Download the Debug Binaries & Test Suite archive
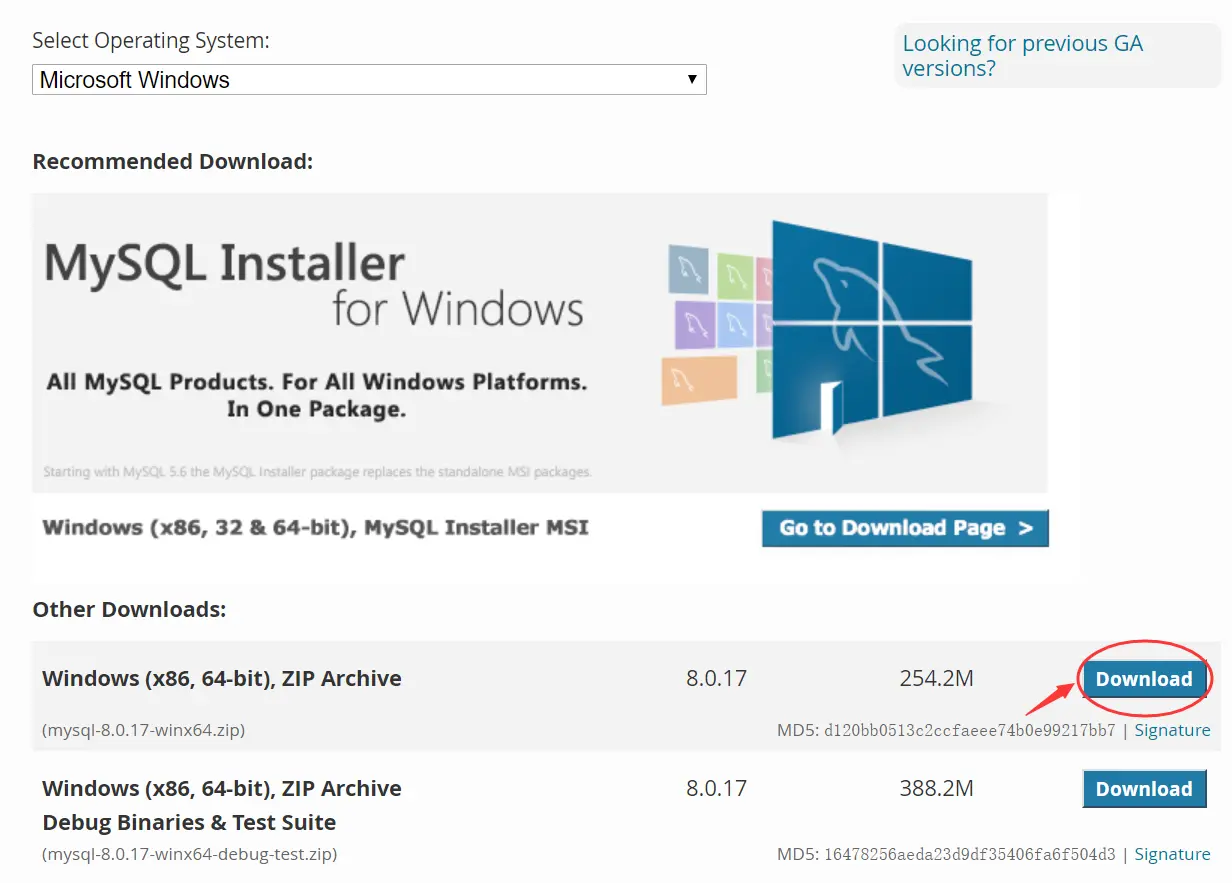 pyautogui.click(x=1144, y=789)
